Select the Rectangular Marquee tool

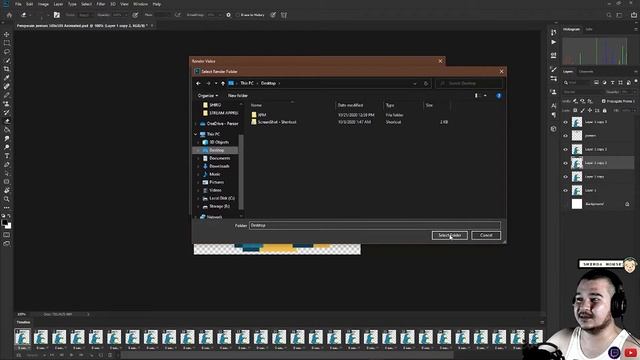pyautogui.click(x=7, y=43)
